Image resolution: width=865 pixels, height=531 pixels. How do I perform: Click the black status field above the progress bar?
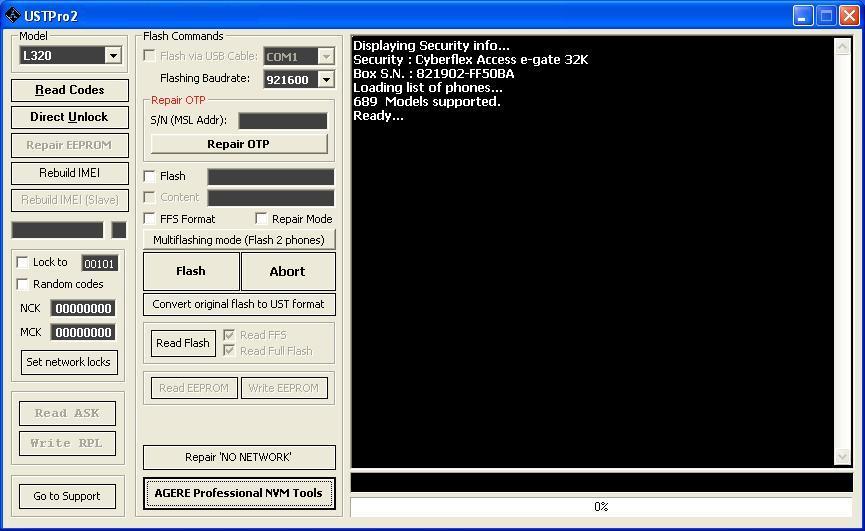click(601, 483)
